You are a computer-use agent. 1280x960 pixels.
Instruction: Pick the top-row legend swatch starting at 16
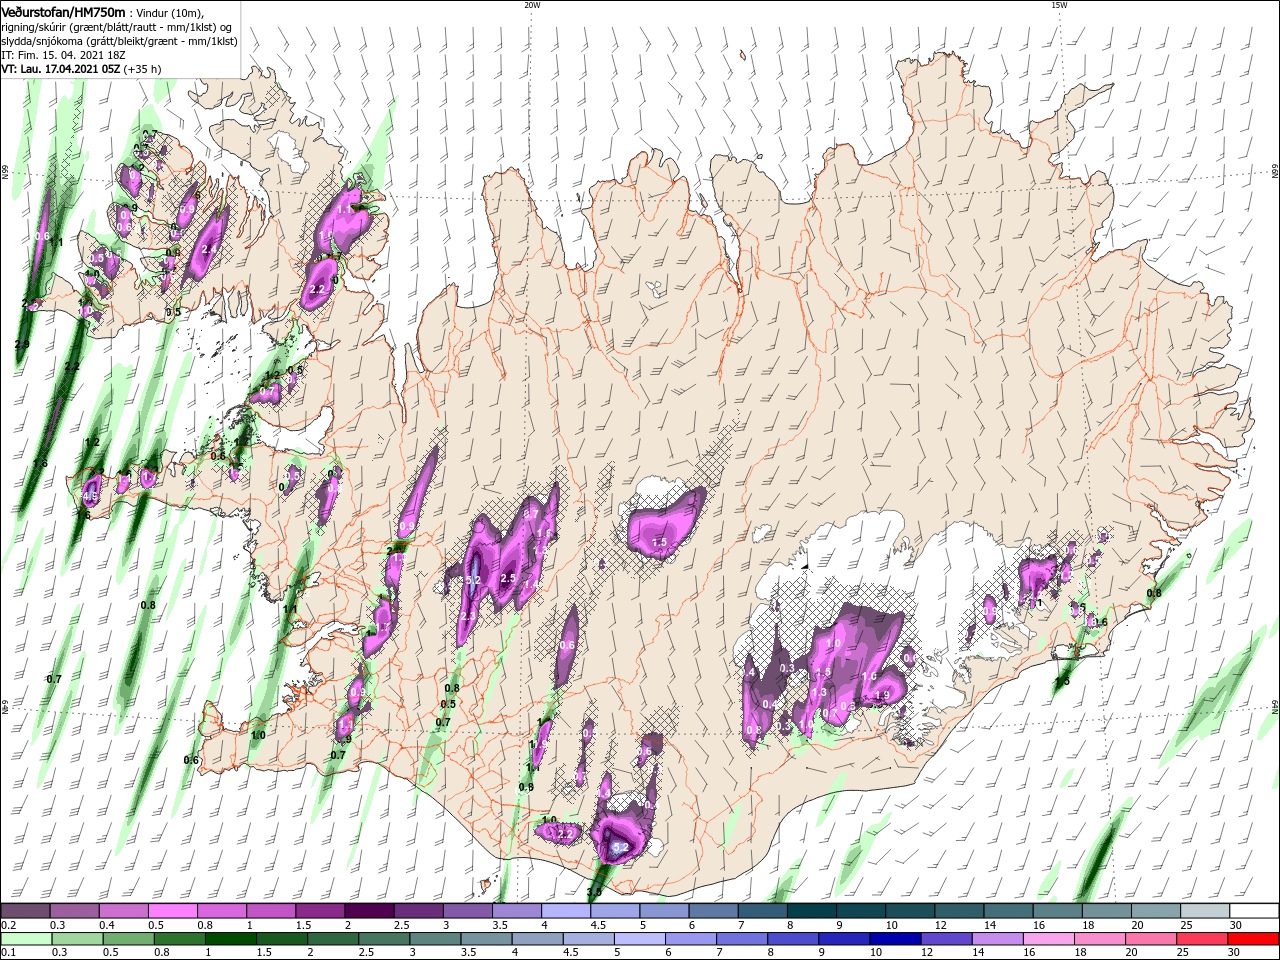1058,911
